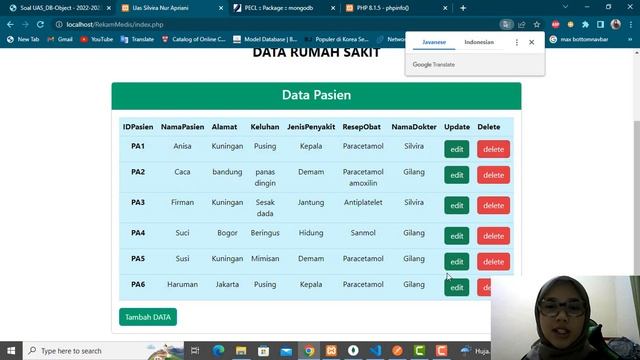Open the Adblock extension icon
Screen dimensions: 640x360
(556, 24)
